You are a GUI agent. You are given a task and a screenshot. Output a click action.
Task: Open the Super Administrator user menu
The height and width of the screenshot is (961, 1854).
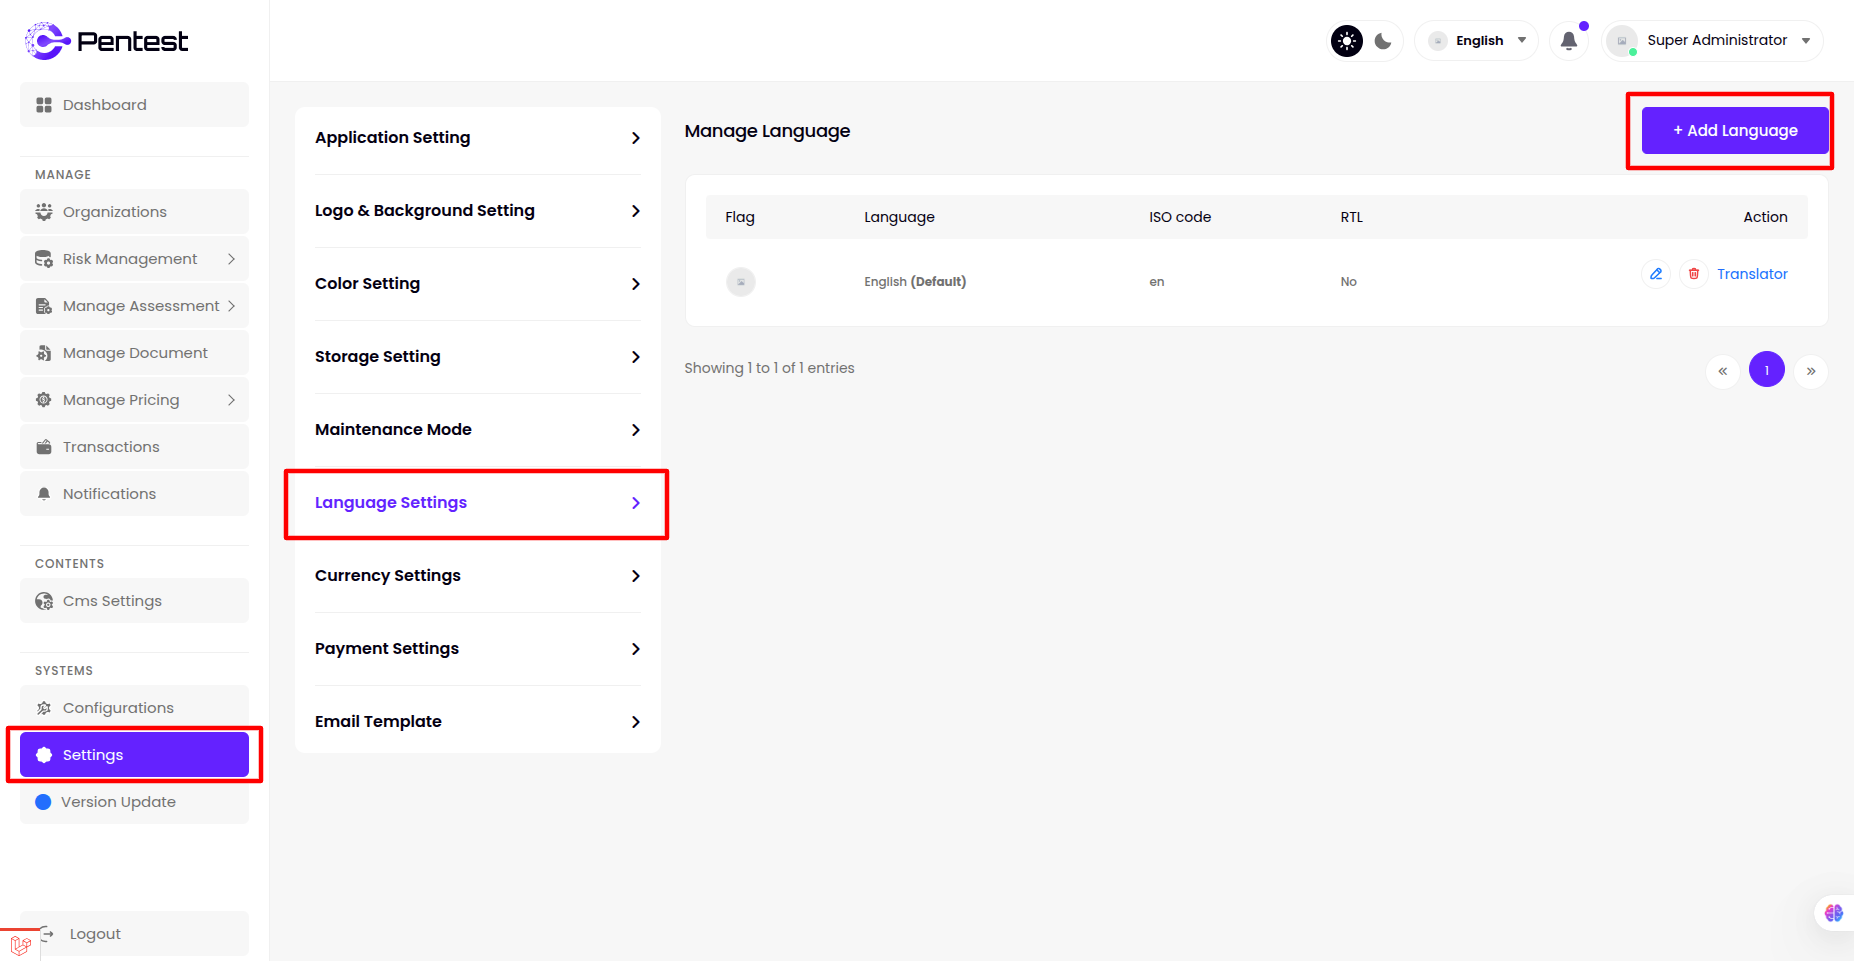click(x=1713, y=41)
